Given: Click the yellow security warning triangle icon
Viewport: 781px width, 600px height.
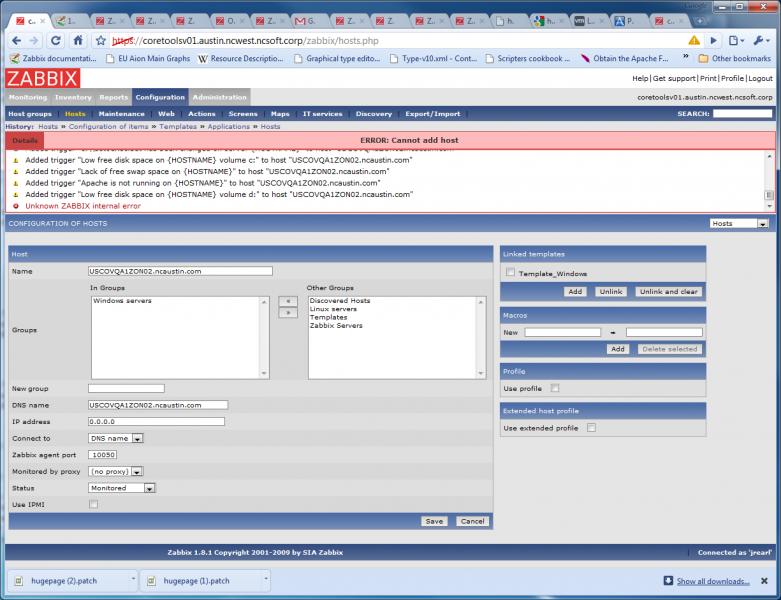Looking at the screenshot, I should tap(694, 40).
